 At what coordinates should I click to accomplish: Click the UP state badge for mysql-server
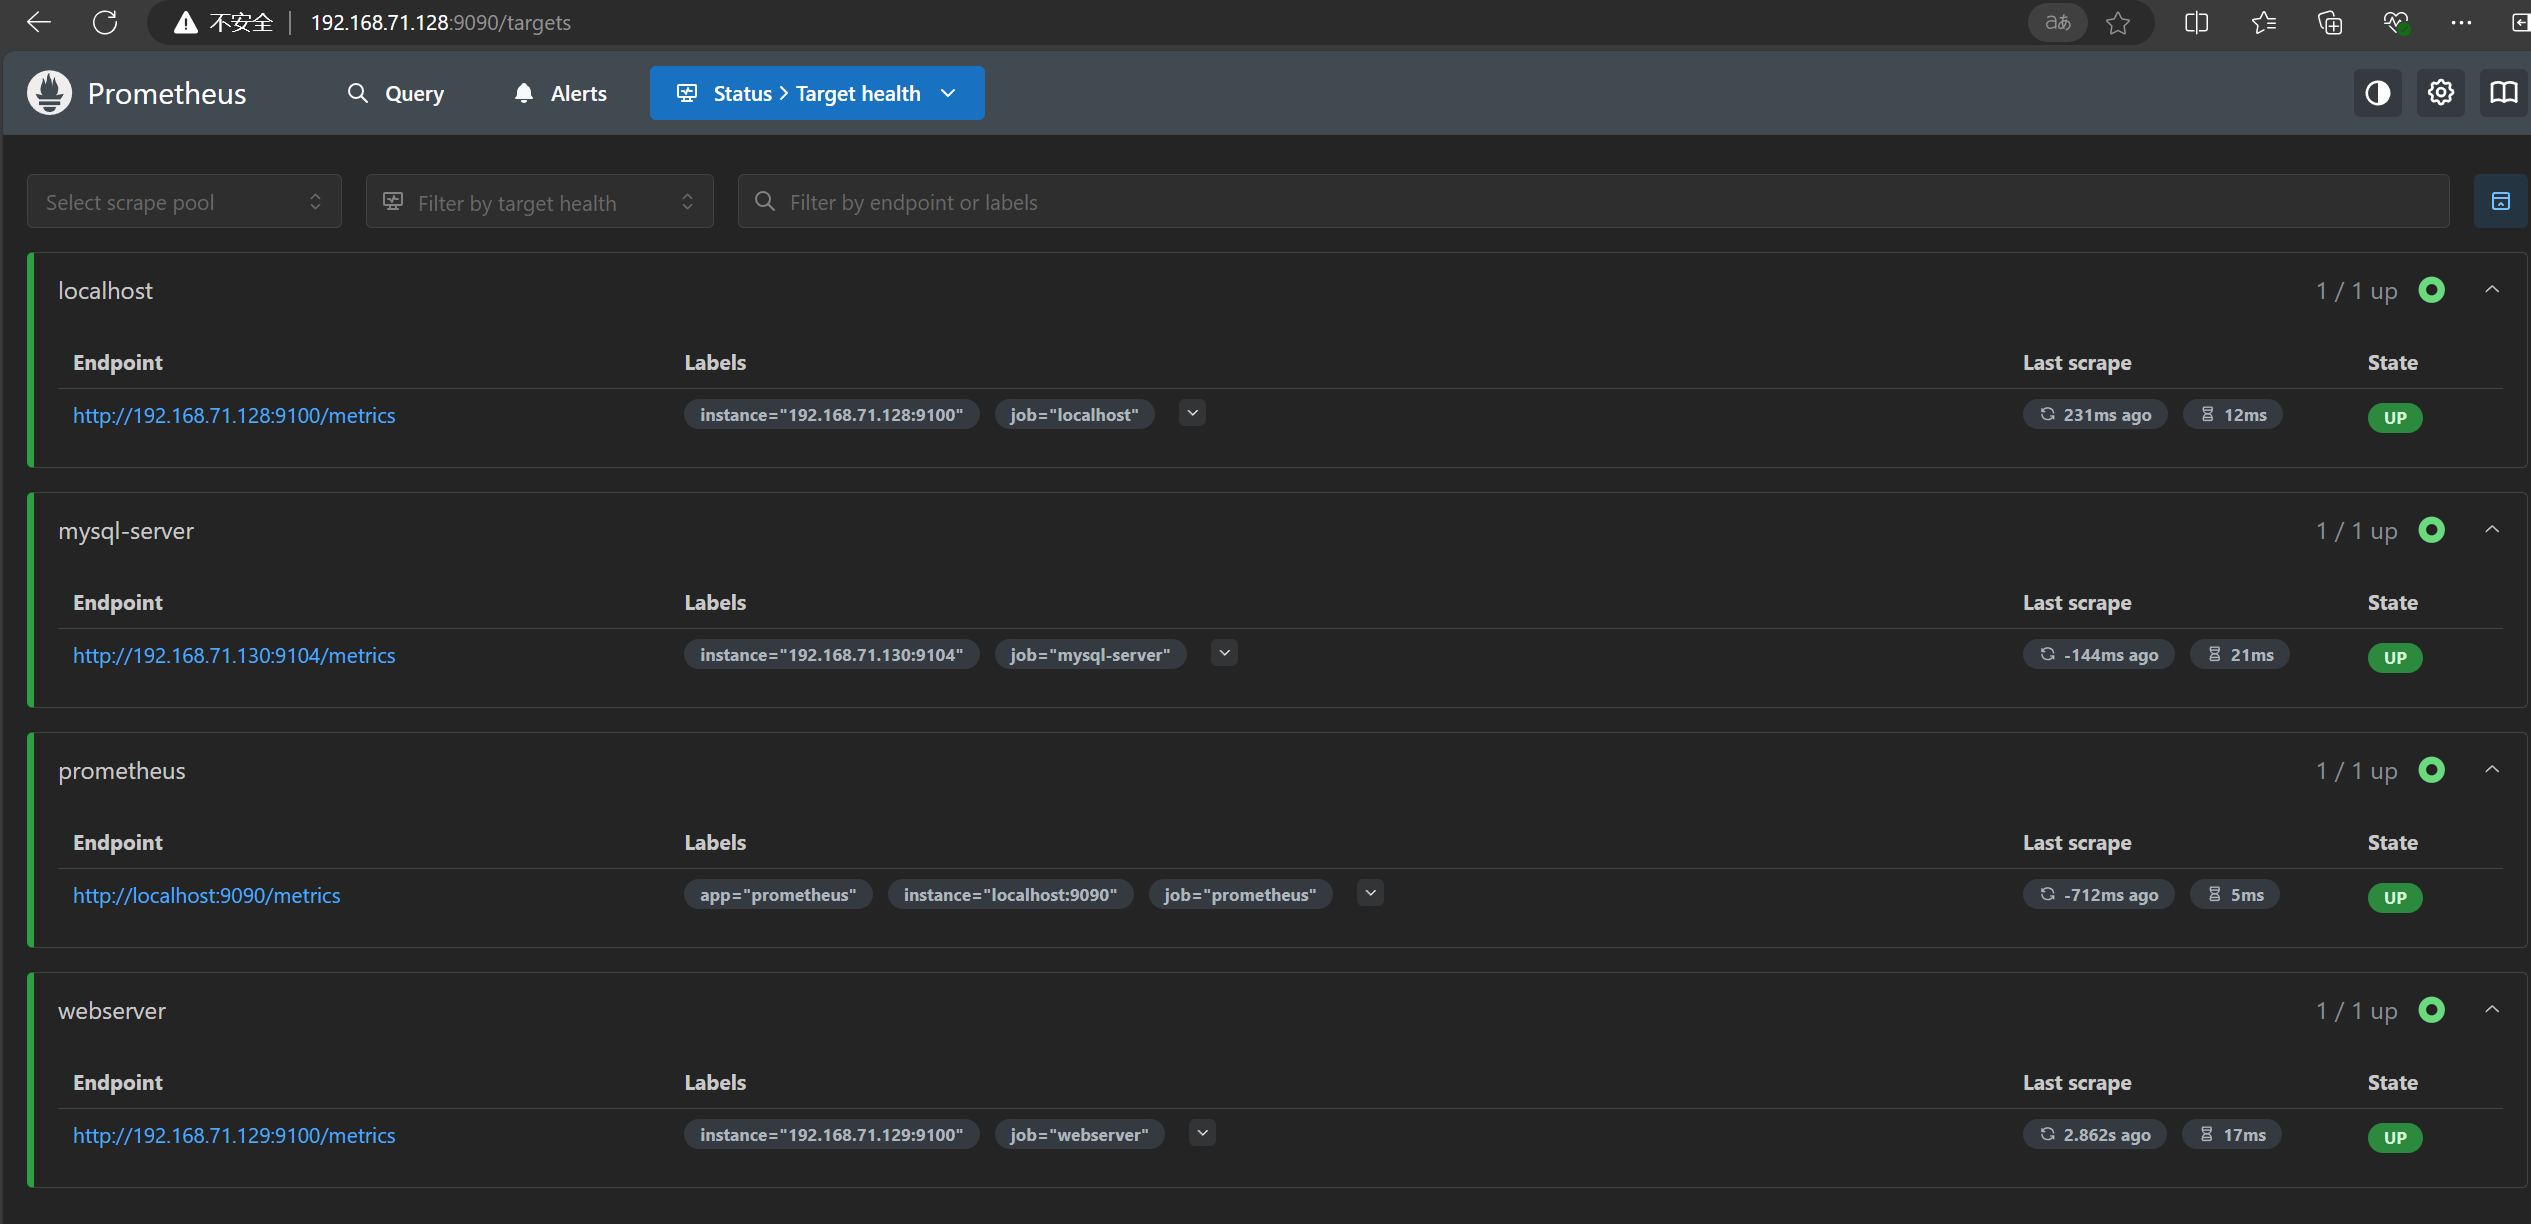(2395, 658)
